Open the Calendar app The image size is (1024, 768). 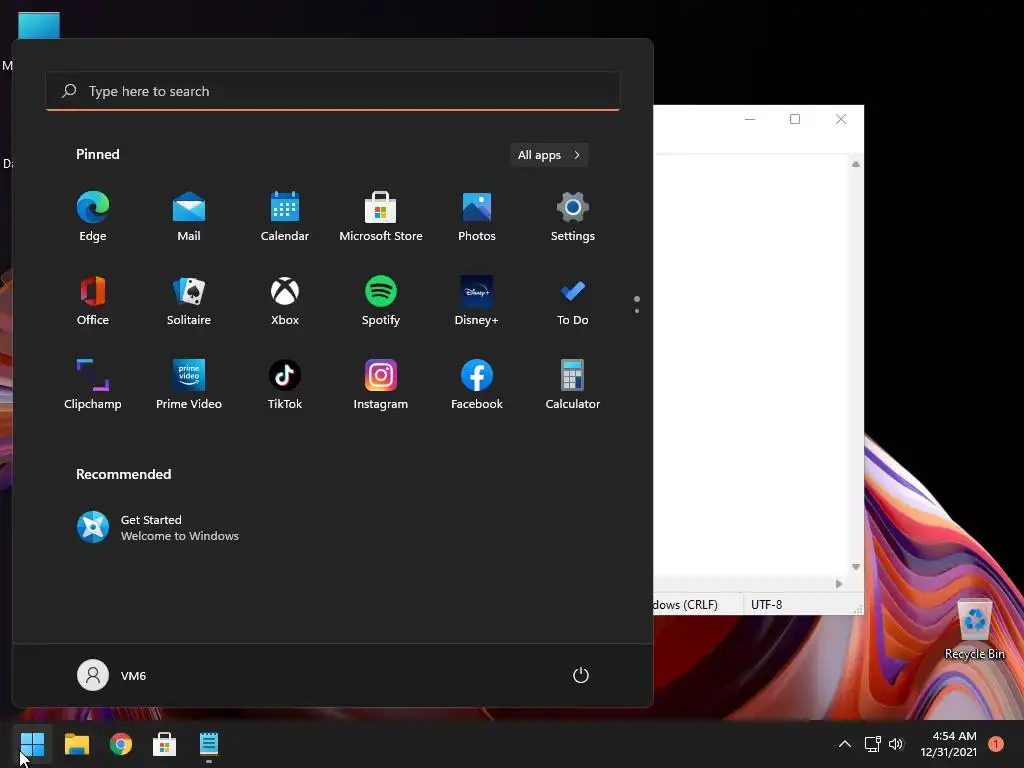point(285,217)
